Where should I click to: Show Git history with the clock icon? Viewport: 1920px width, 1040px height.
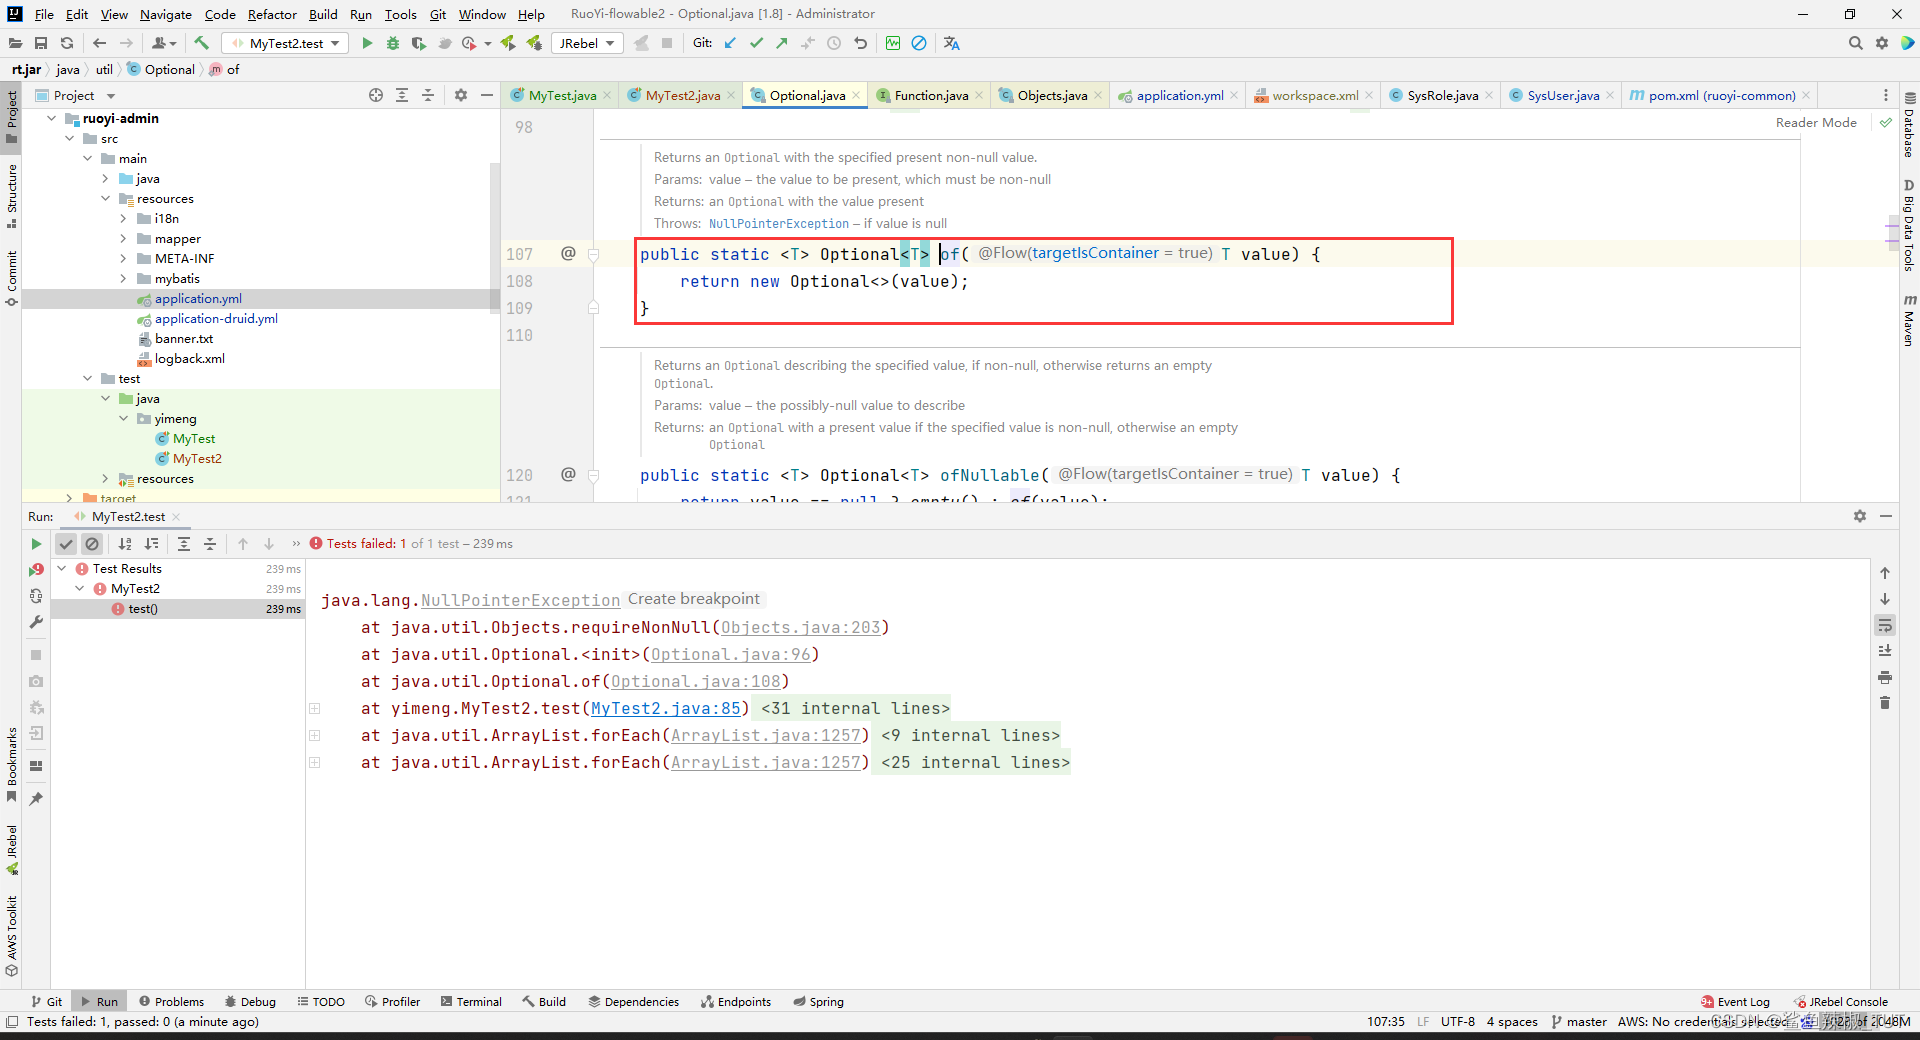point(834,43)
